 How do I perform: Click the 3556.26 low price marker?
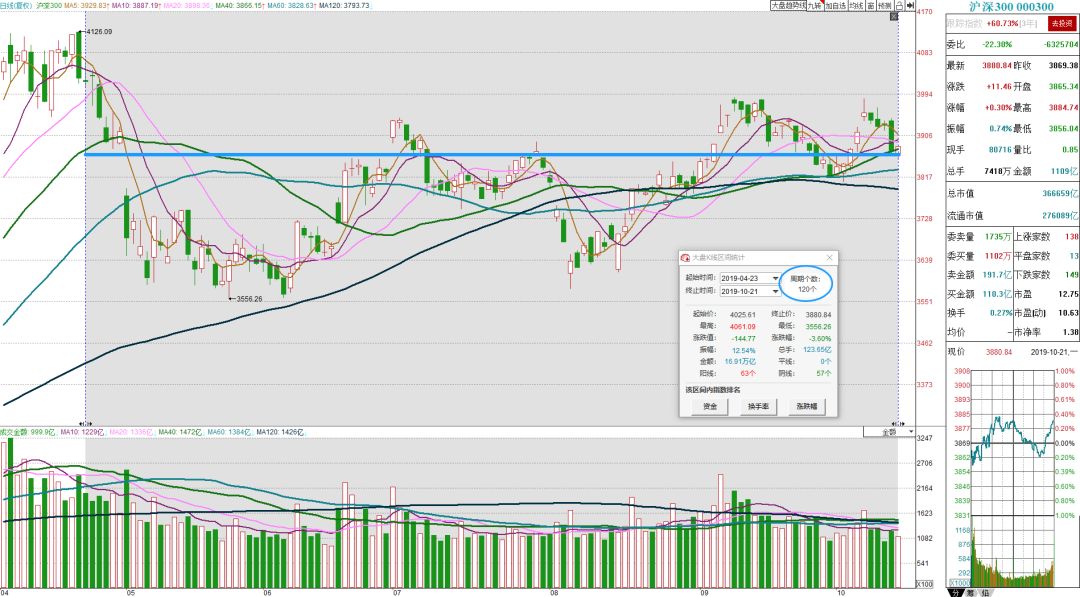point(249,299)
